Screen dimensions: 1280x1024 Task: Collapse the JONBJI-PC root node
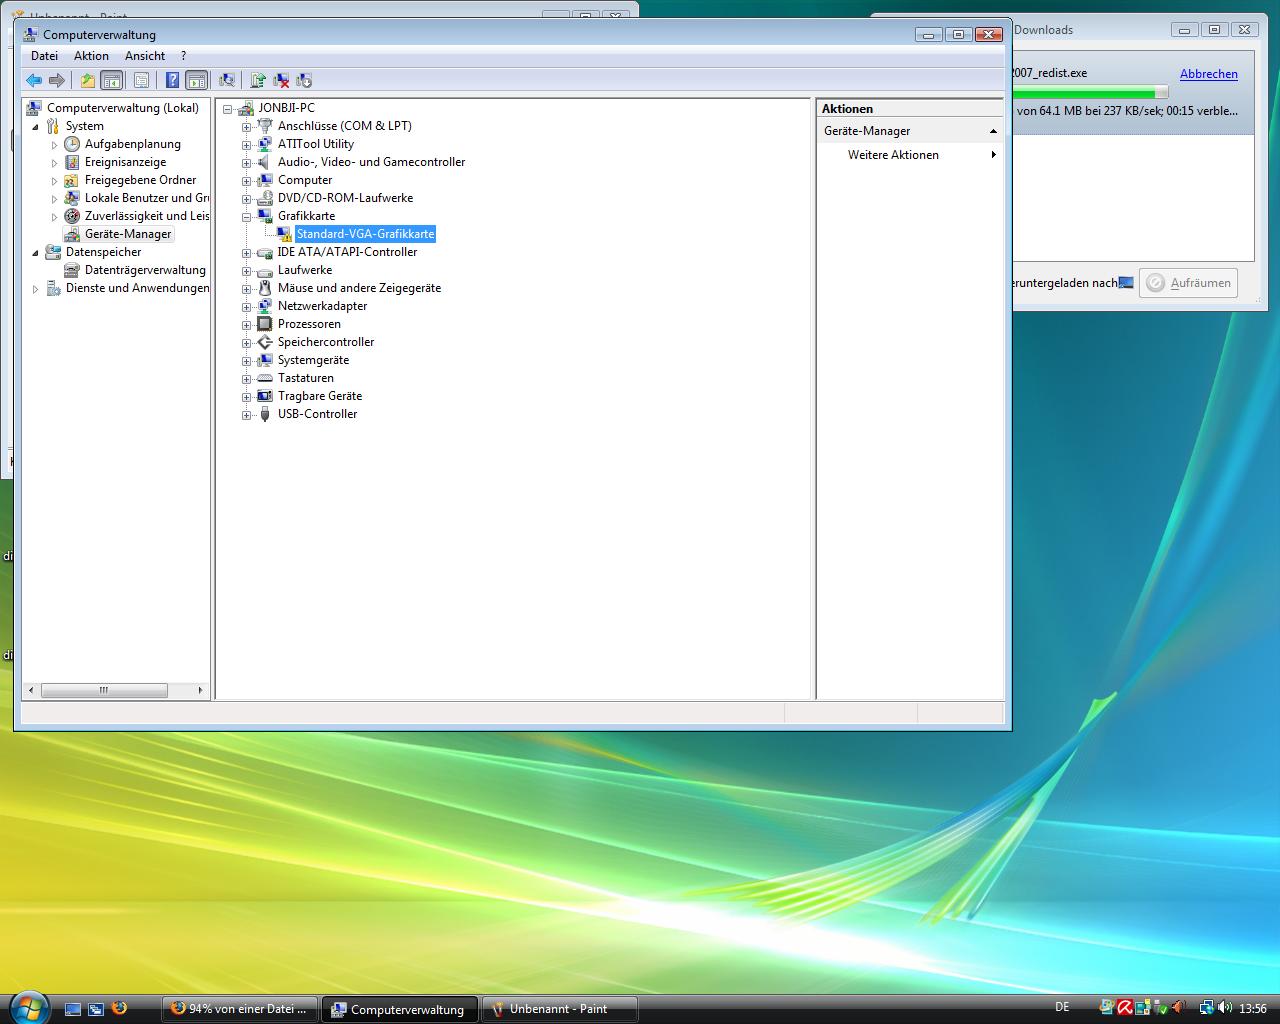(x=227, y=109)
